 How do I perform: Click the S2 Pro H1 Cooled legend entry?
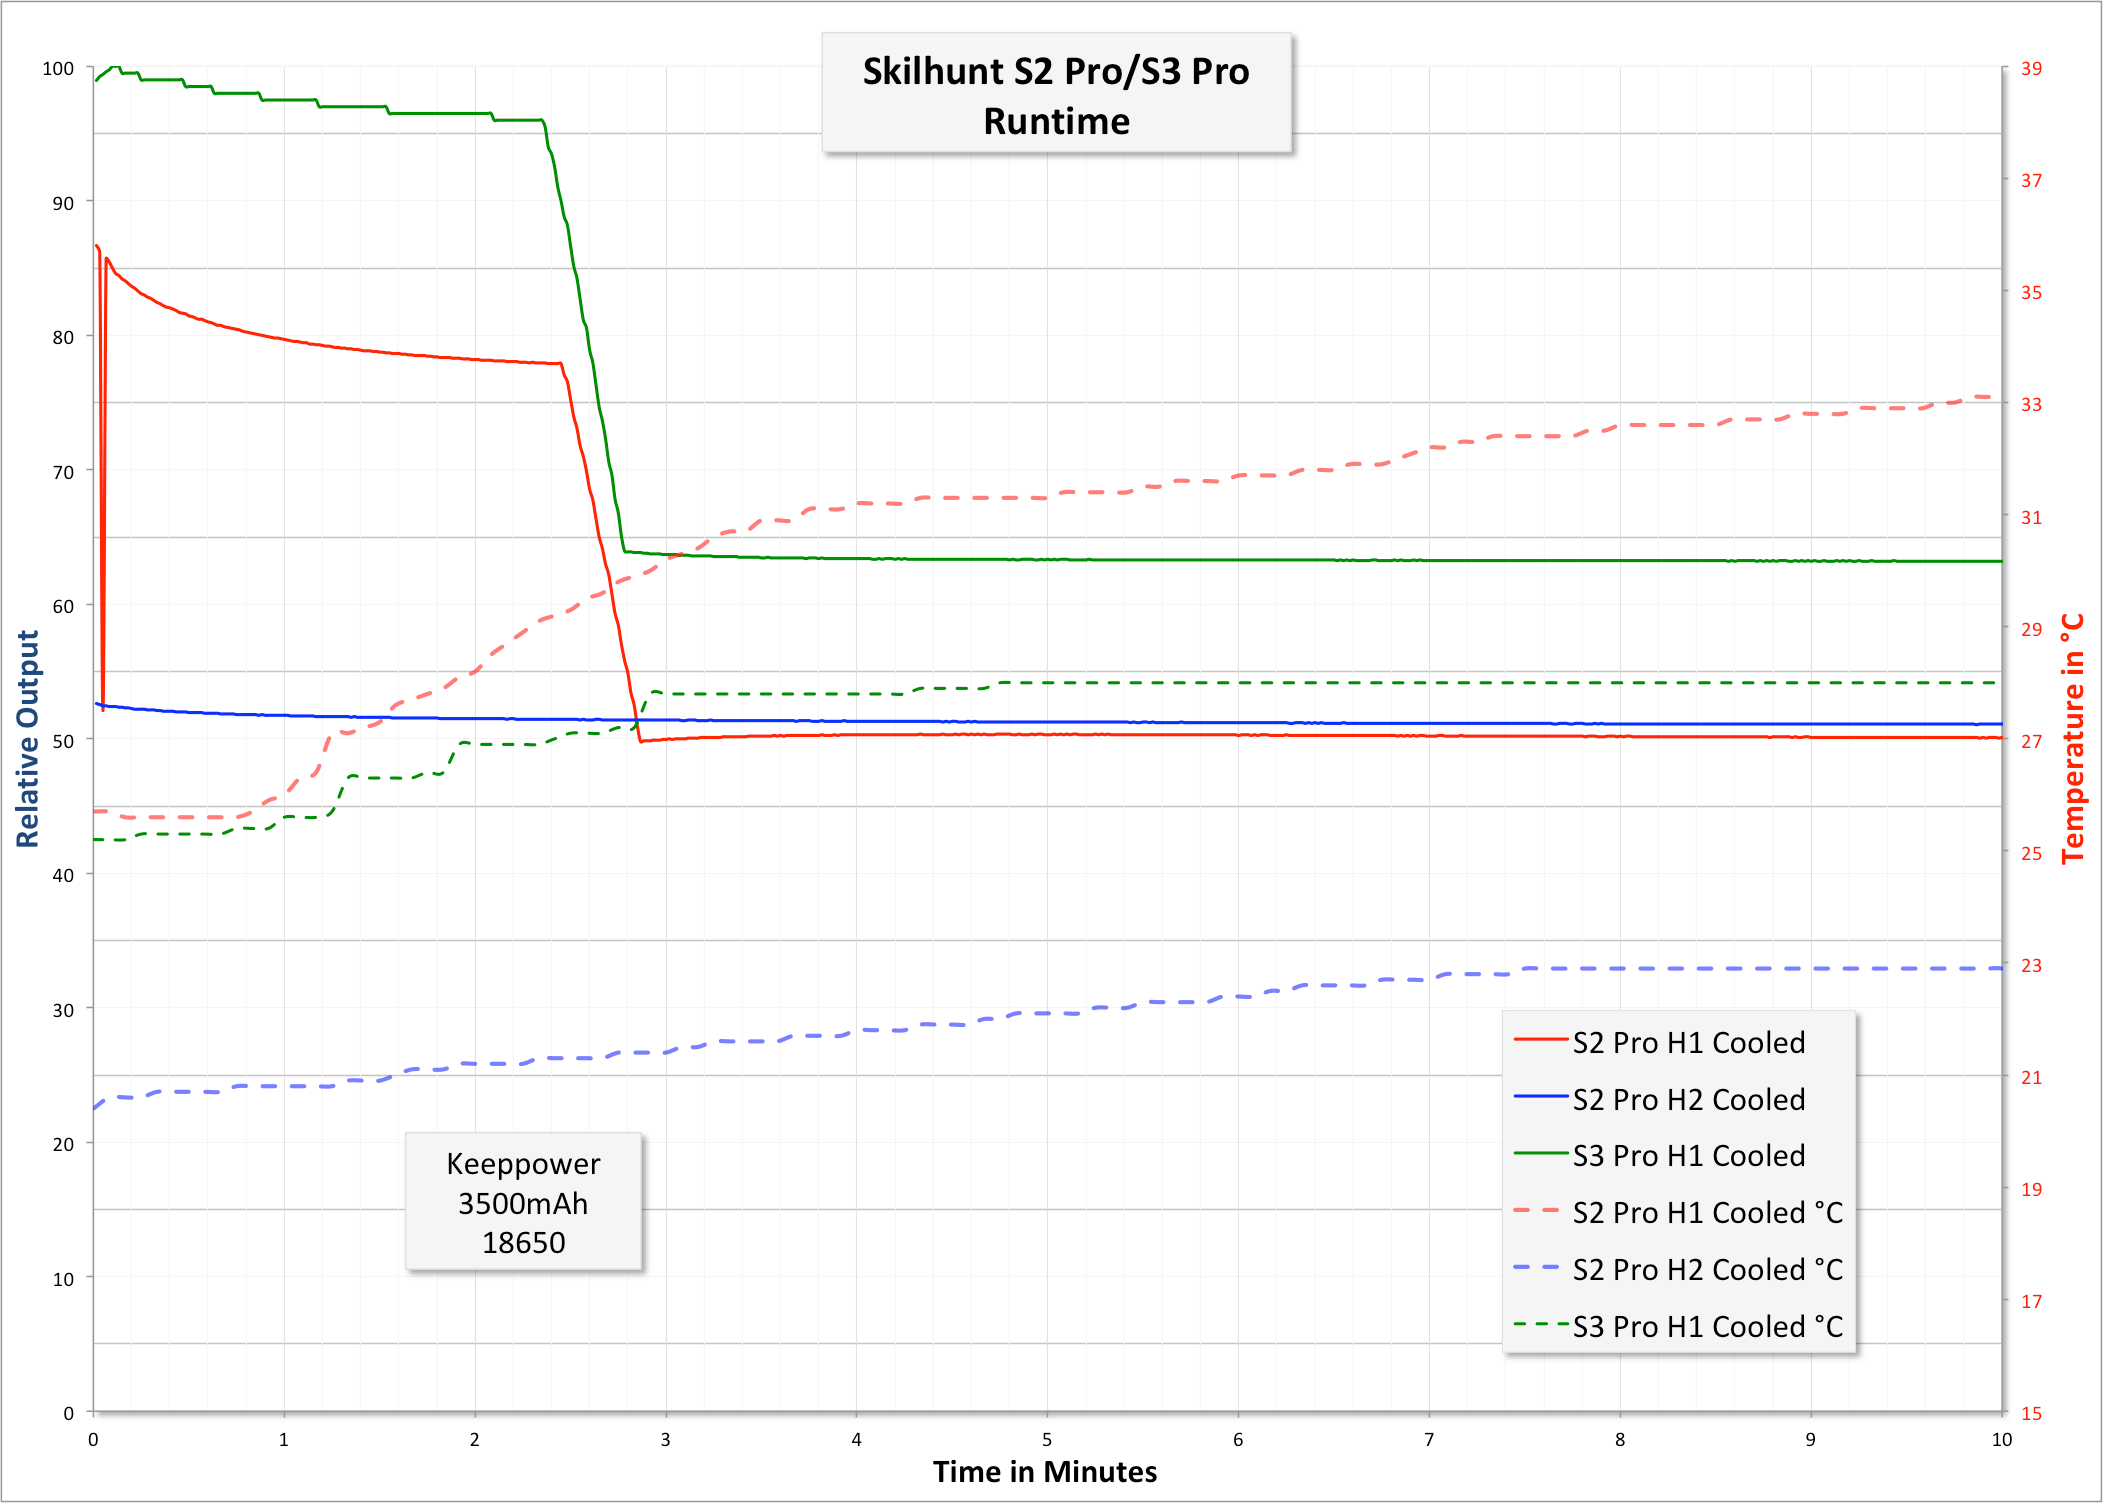(1688, 1042)
